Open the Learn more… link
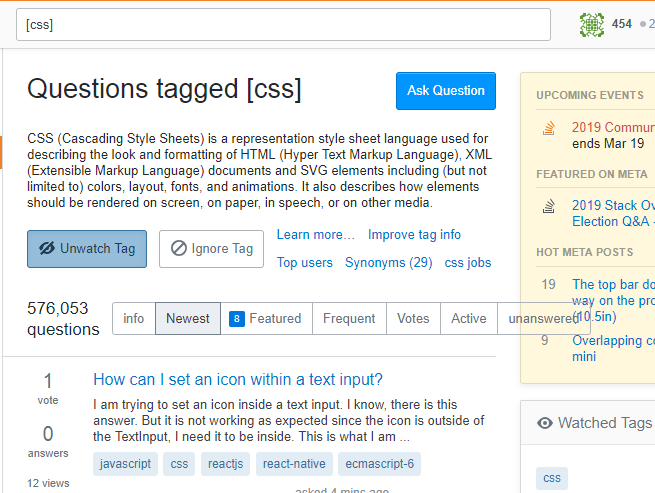The width and height of the screenshot is (655, 493). [x=315, y=235]
